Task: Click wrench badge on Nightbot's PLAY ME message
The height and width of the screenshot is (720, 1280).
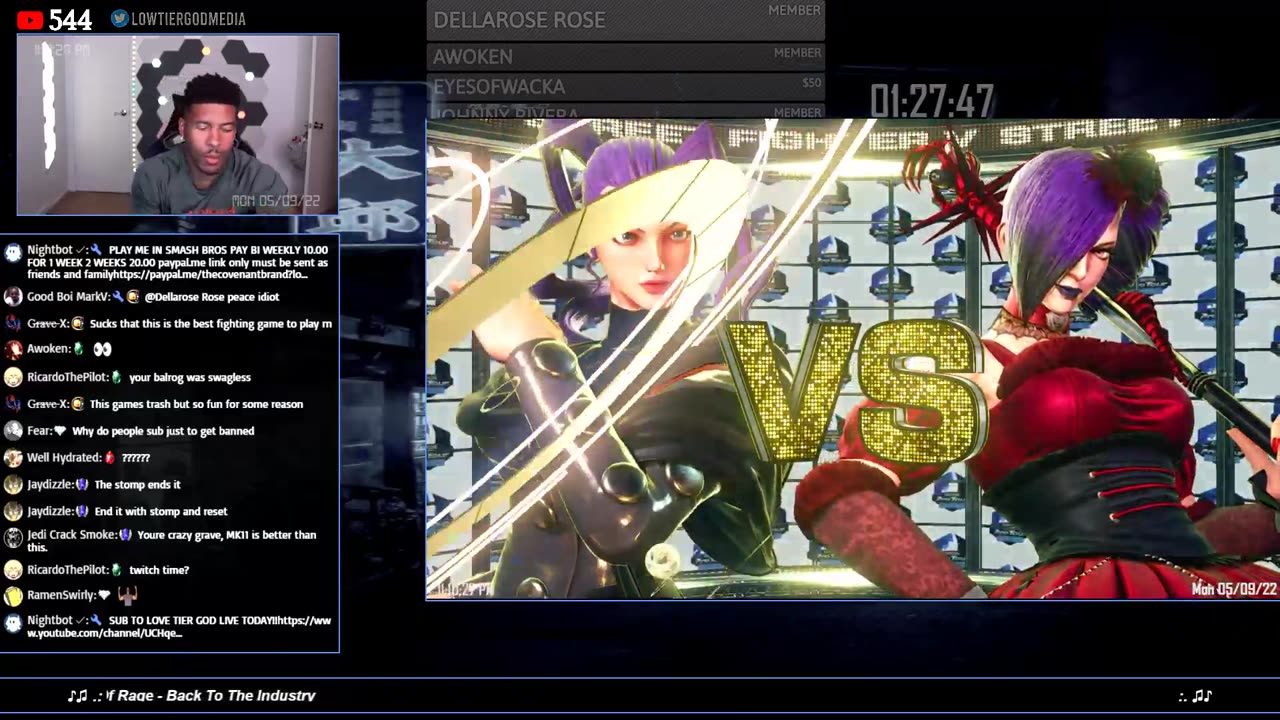Action: point(95,250)
